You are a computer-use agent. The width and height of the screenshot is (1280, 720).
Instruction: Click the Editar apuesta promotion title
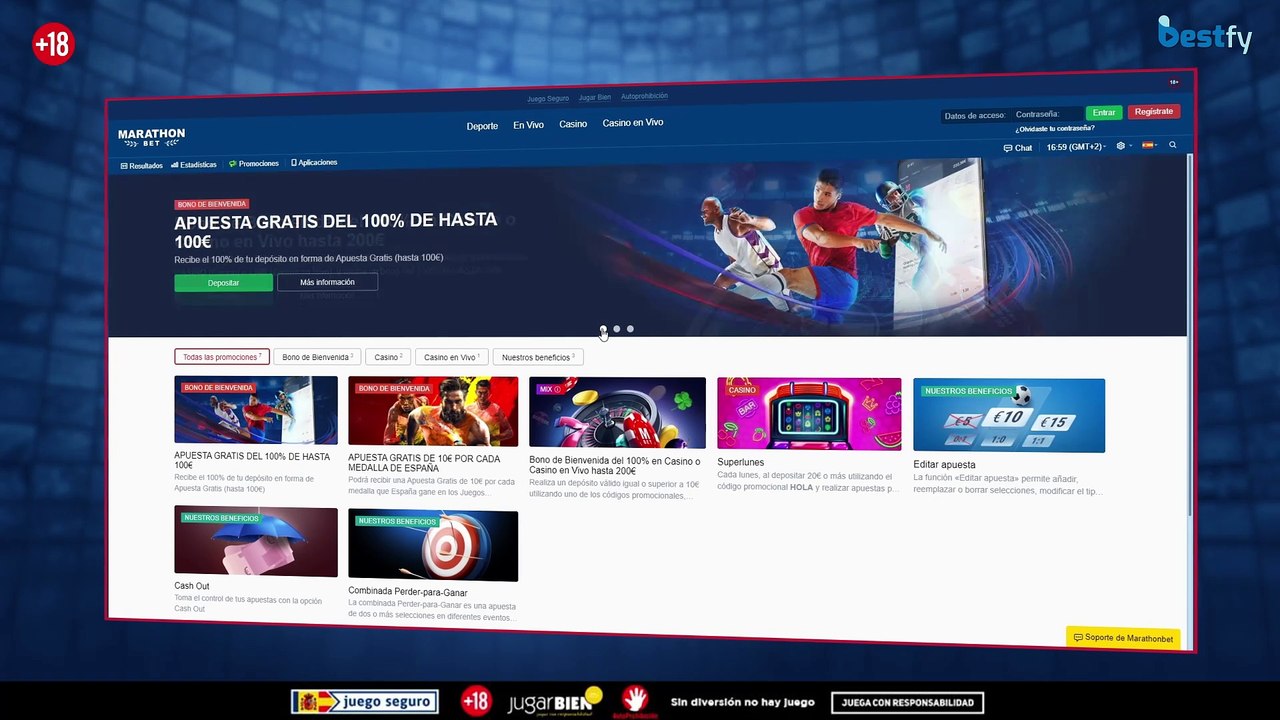[944, 464]
